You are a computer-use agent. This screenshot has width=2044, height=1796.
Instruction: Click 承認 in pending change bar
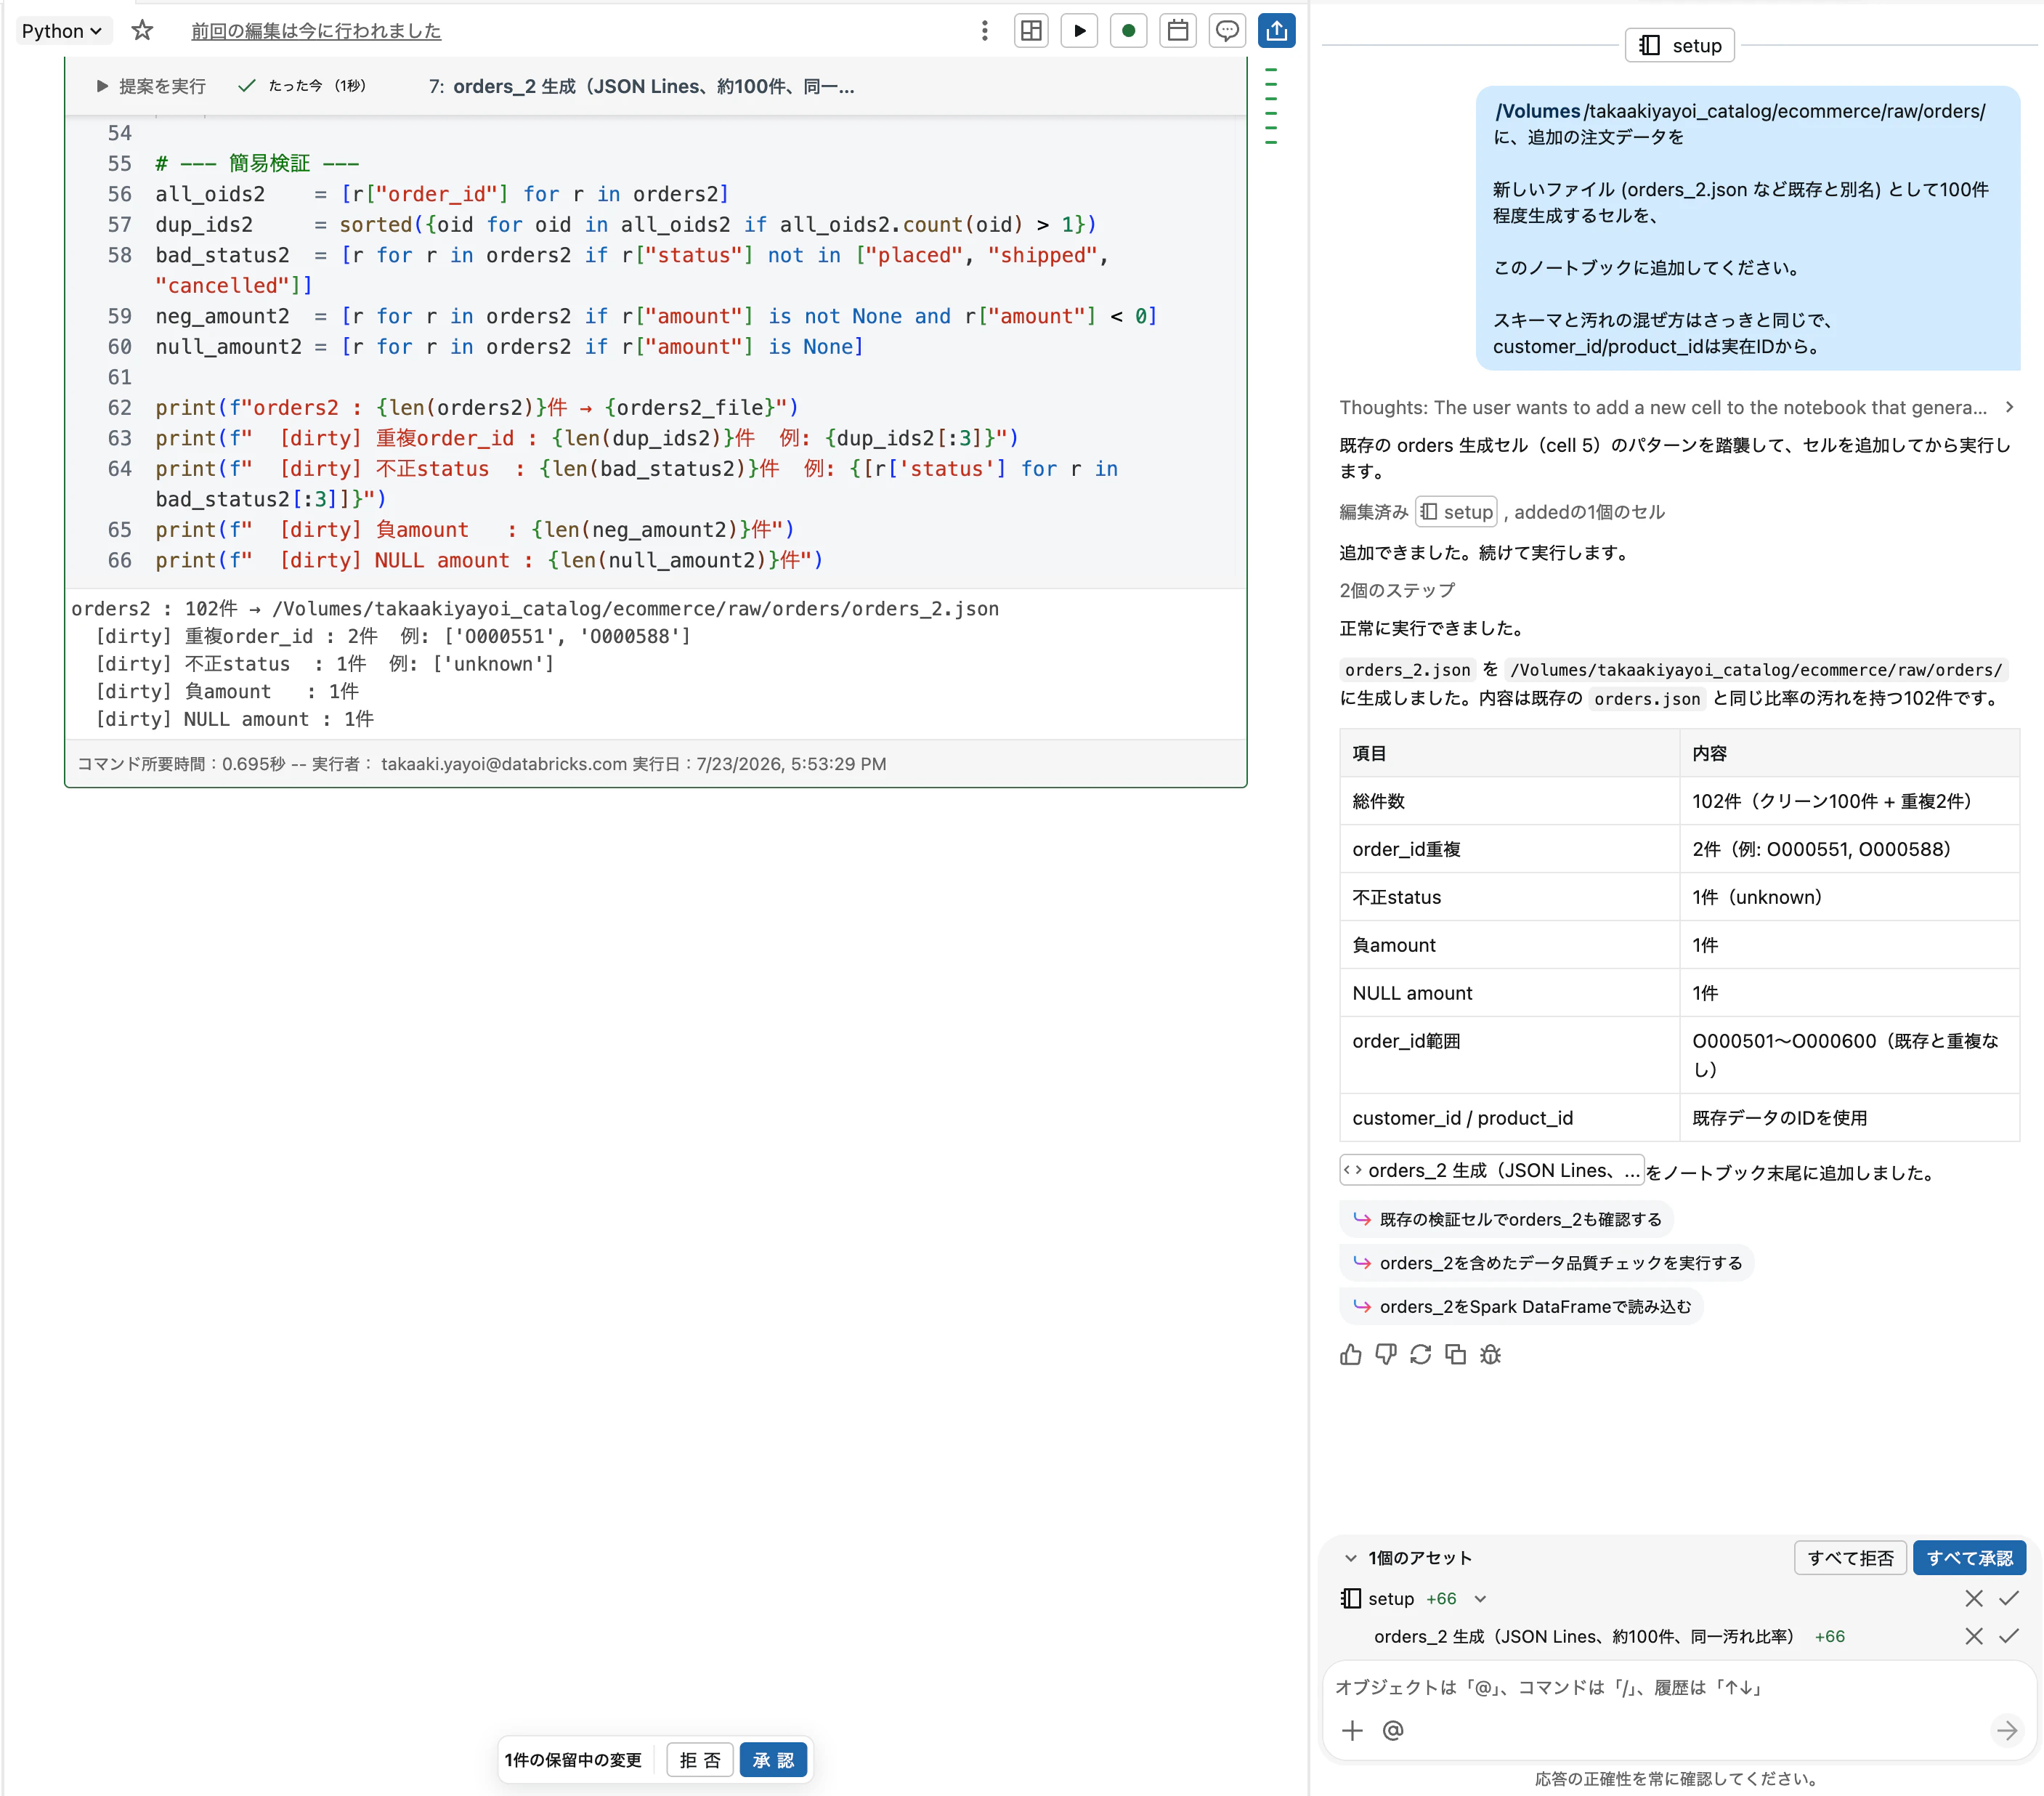[x=773, y=1760]
